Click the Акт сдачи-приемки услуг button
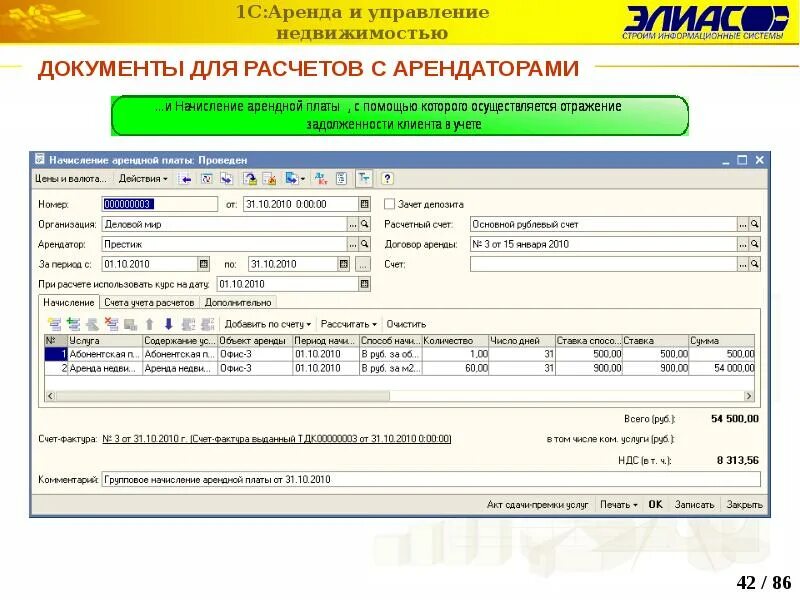This screenshot has height=600, width=800. 537,505
